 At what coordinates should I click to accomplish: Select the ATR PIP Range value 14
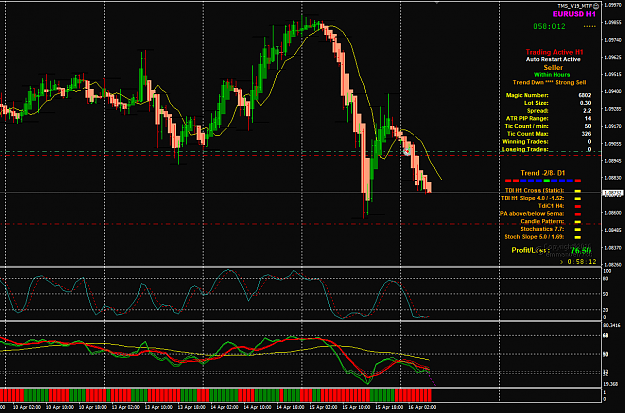click(x=588, y=118)
